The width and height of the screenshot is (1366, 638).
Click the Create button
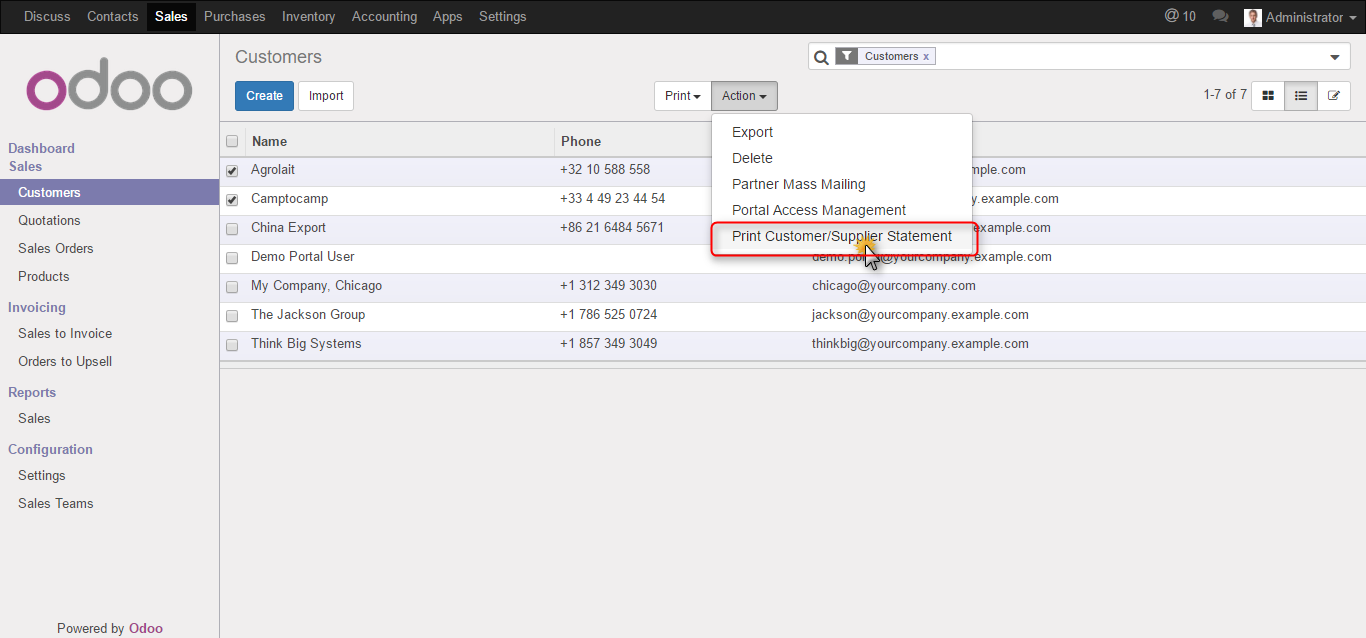(x=264, y=96)
